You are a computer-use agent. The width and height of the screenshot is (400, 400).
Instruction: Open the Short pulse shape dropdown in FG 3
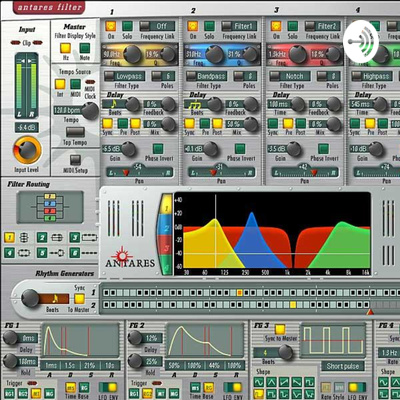point(342,366)
